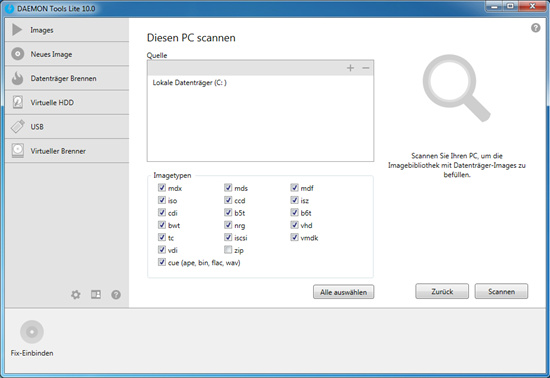Click the Datenträger Brennen flame icon

coord(17,78)
